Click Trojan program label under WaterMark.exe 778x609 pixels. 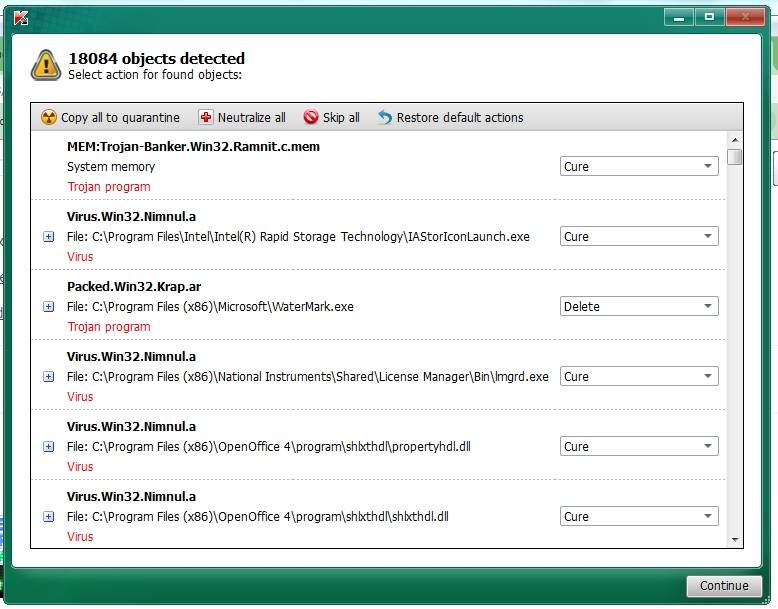click(x=109, y=327)
